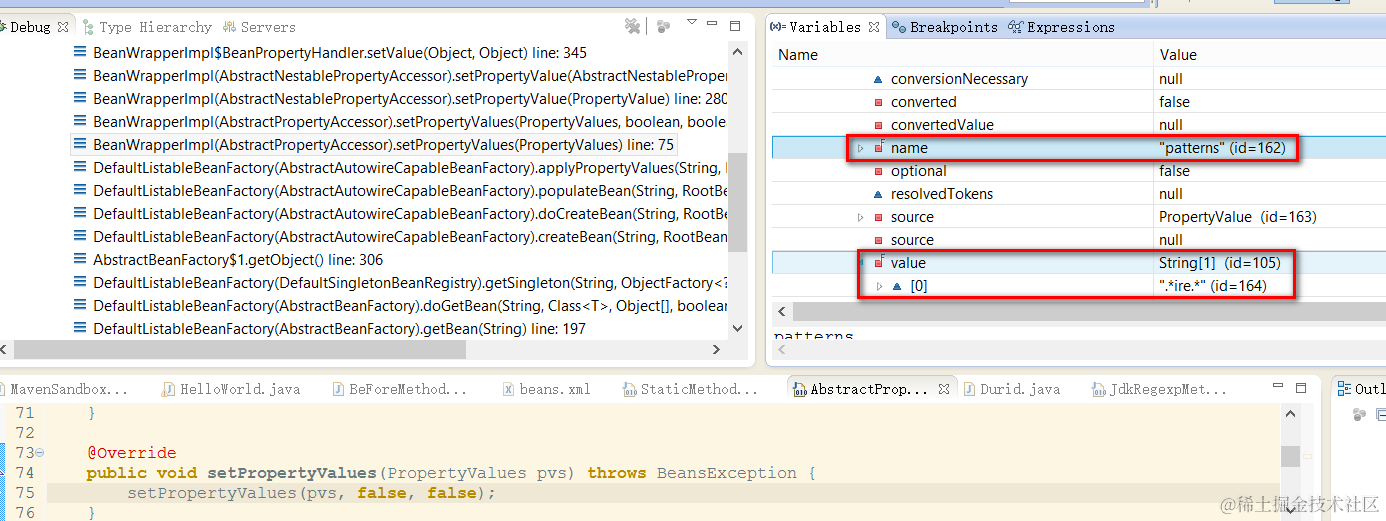Viewport: 1386px width, 521px height.
Task: Switch to the Servers tab
Action: 260,27
